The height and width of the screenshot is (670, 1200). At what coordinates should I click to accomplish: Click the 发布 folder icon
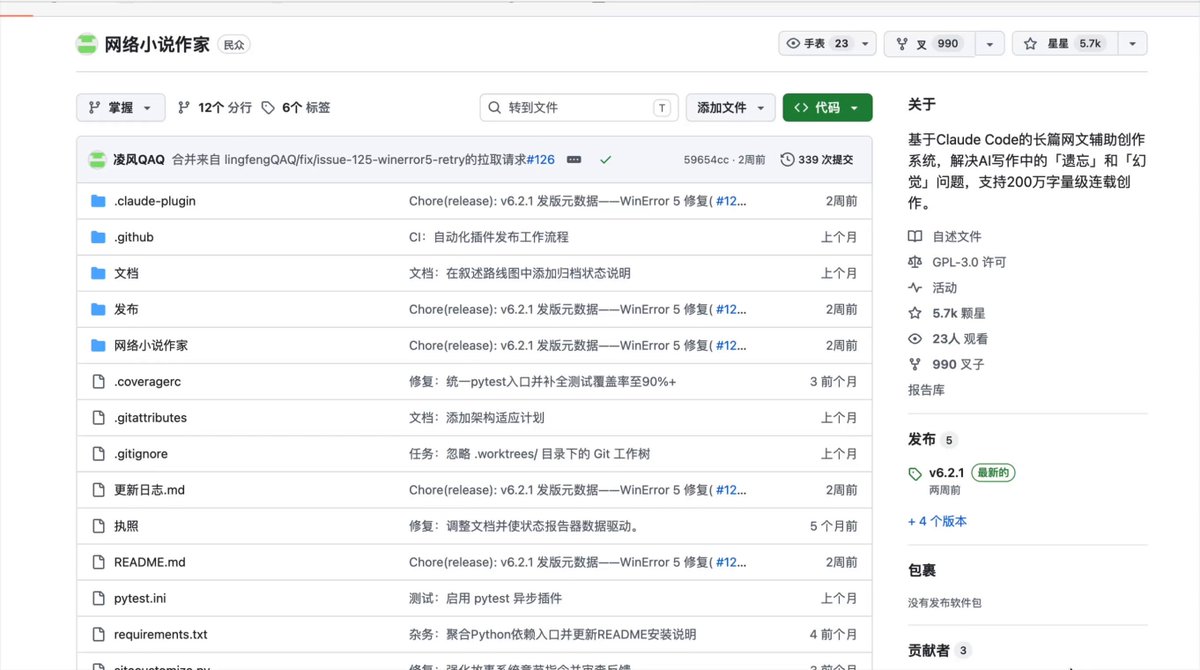[98, 309]
